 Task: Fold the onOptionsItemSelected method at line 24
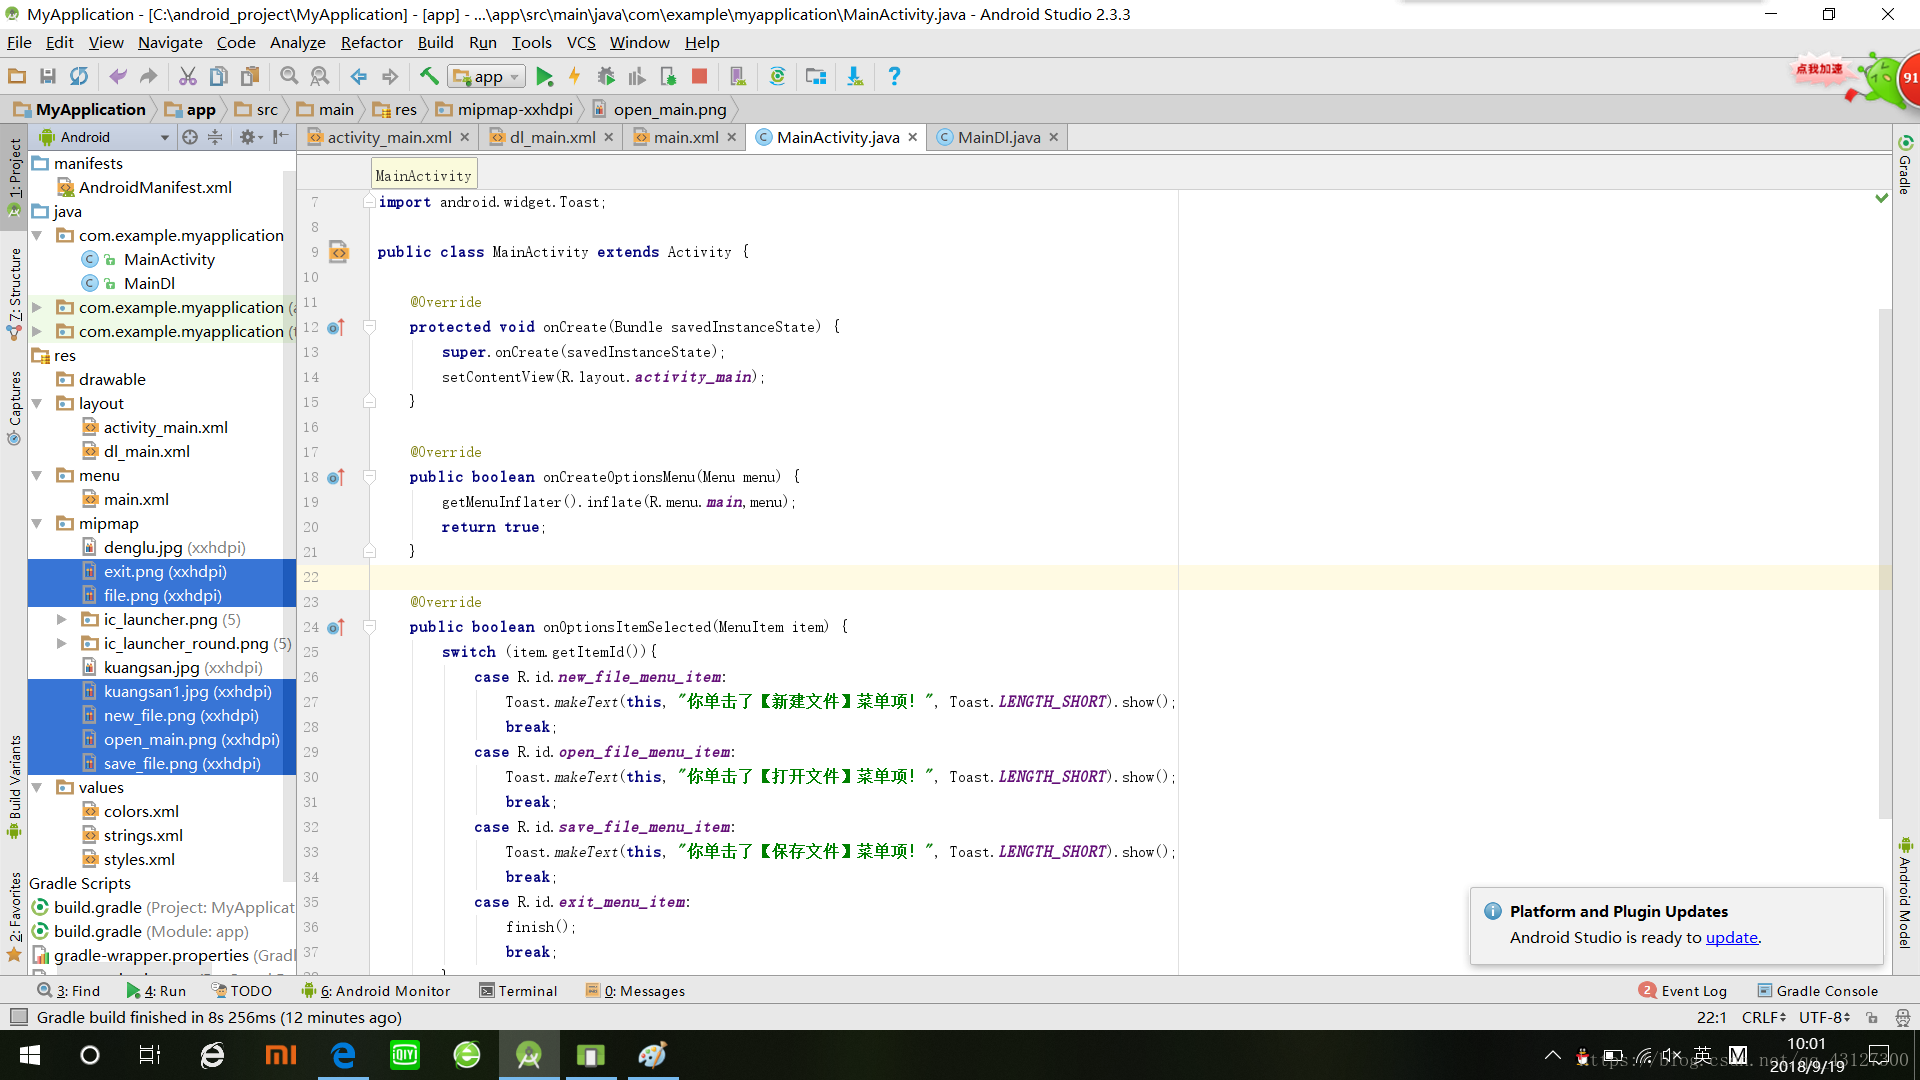[x=369, y=627]
